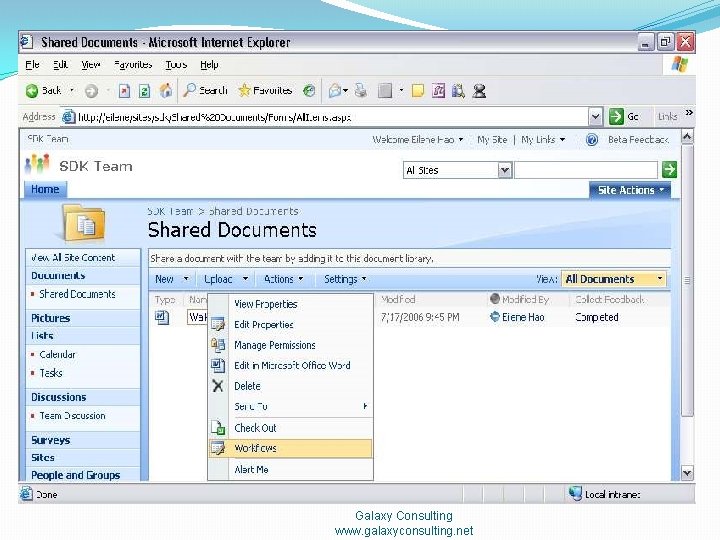Viewport: 720px width, 540px height.
Task: Click the Mail envelope icon
Action: (x=335, y=91)
